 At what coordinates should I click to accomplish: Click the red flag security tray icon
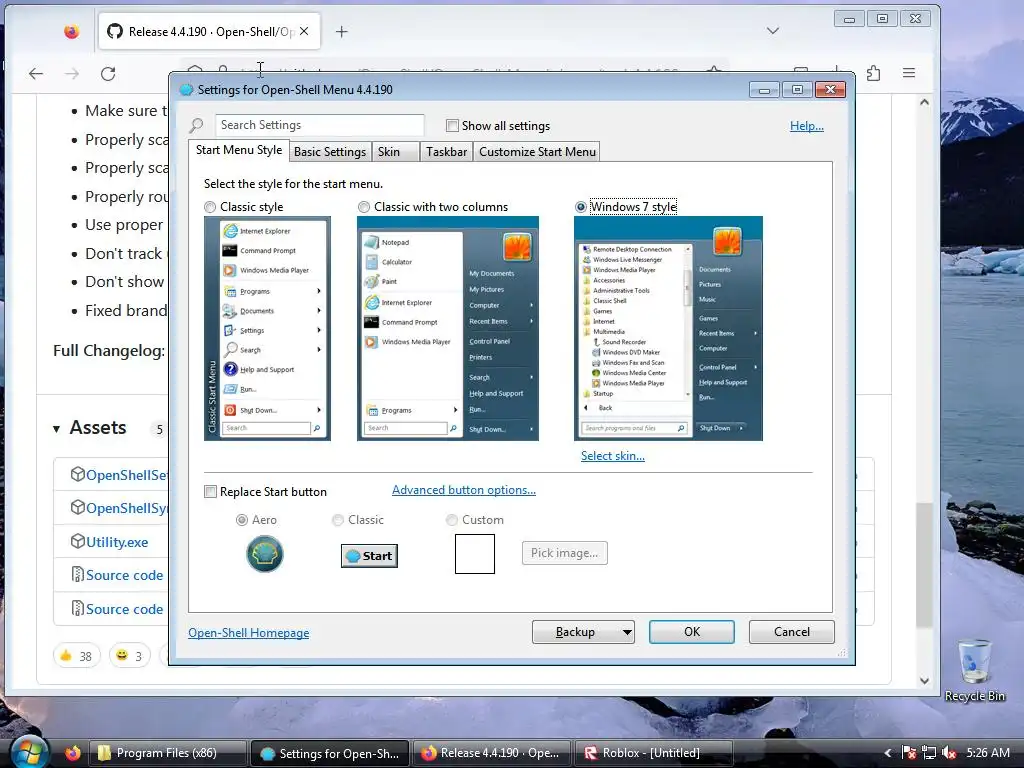tap(908, 753)
